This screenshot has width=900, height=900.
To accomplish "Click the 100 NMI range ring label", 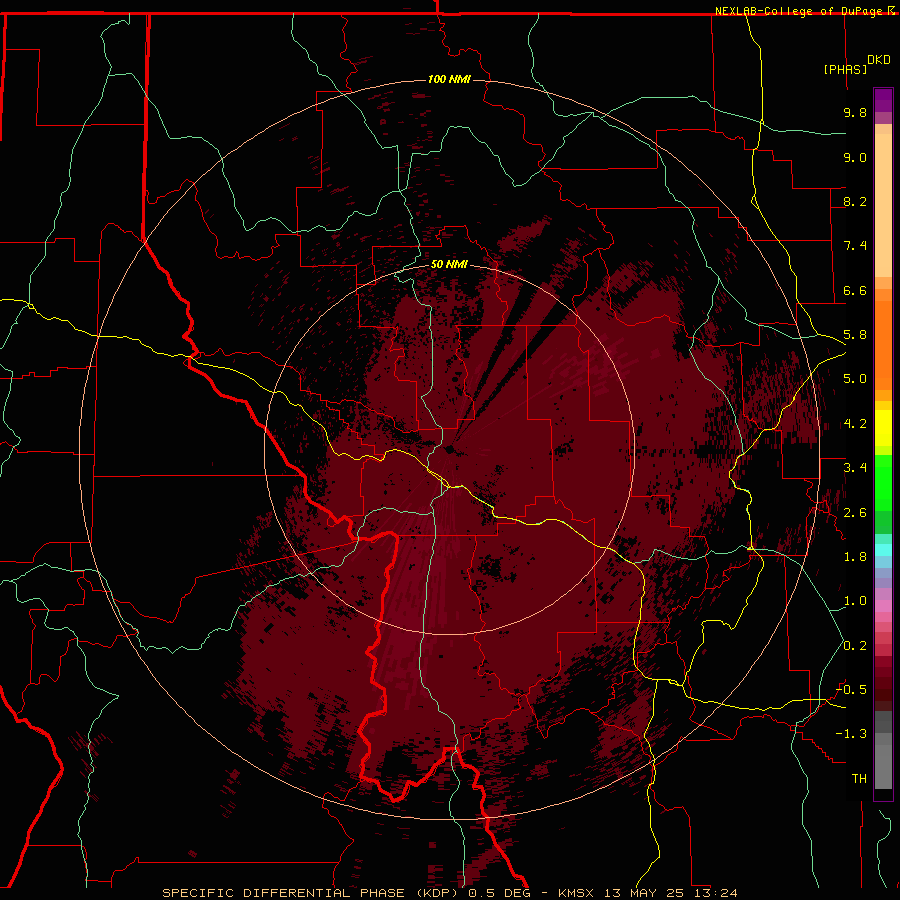I will (x=449, y=79).
